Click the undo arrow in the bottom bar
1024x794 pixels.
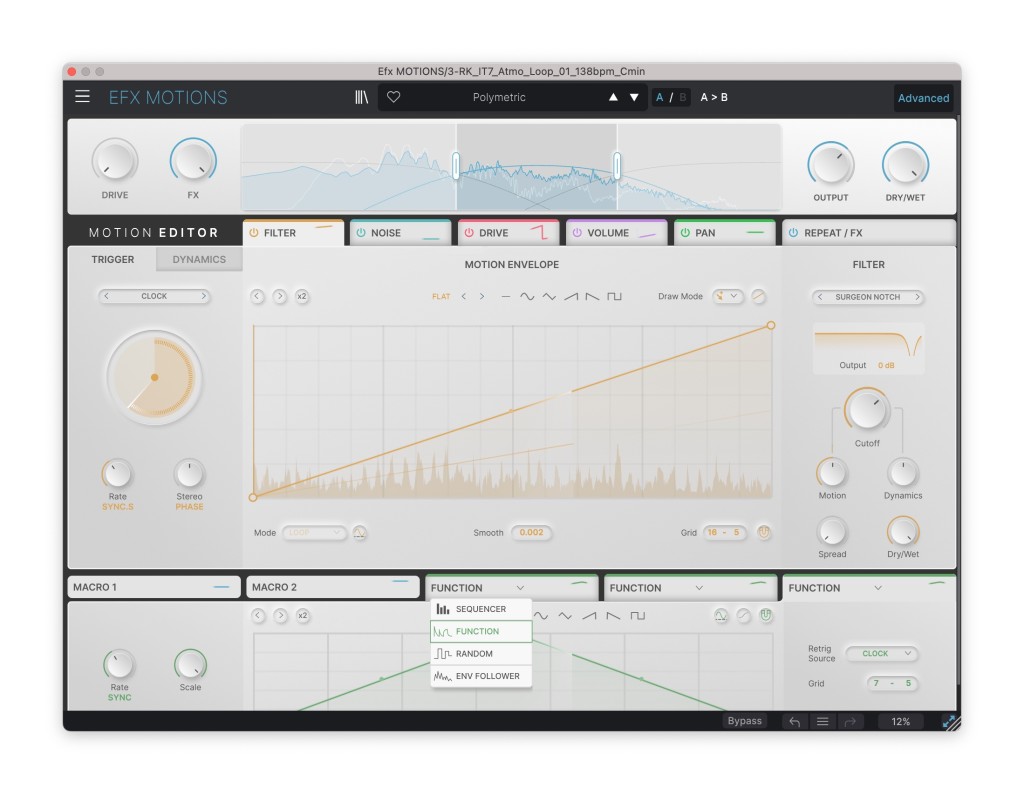coord(794,721)
